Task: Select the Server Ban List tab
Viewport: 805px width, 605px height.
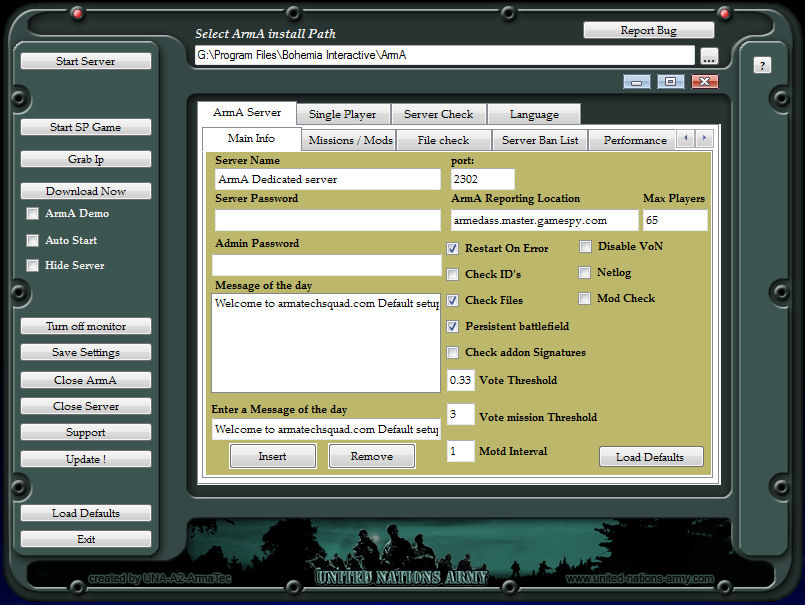Action: click(x=540, y=140)
